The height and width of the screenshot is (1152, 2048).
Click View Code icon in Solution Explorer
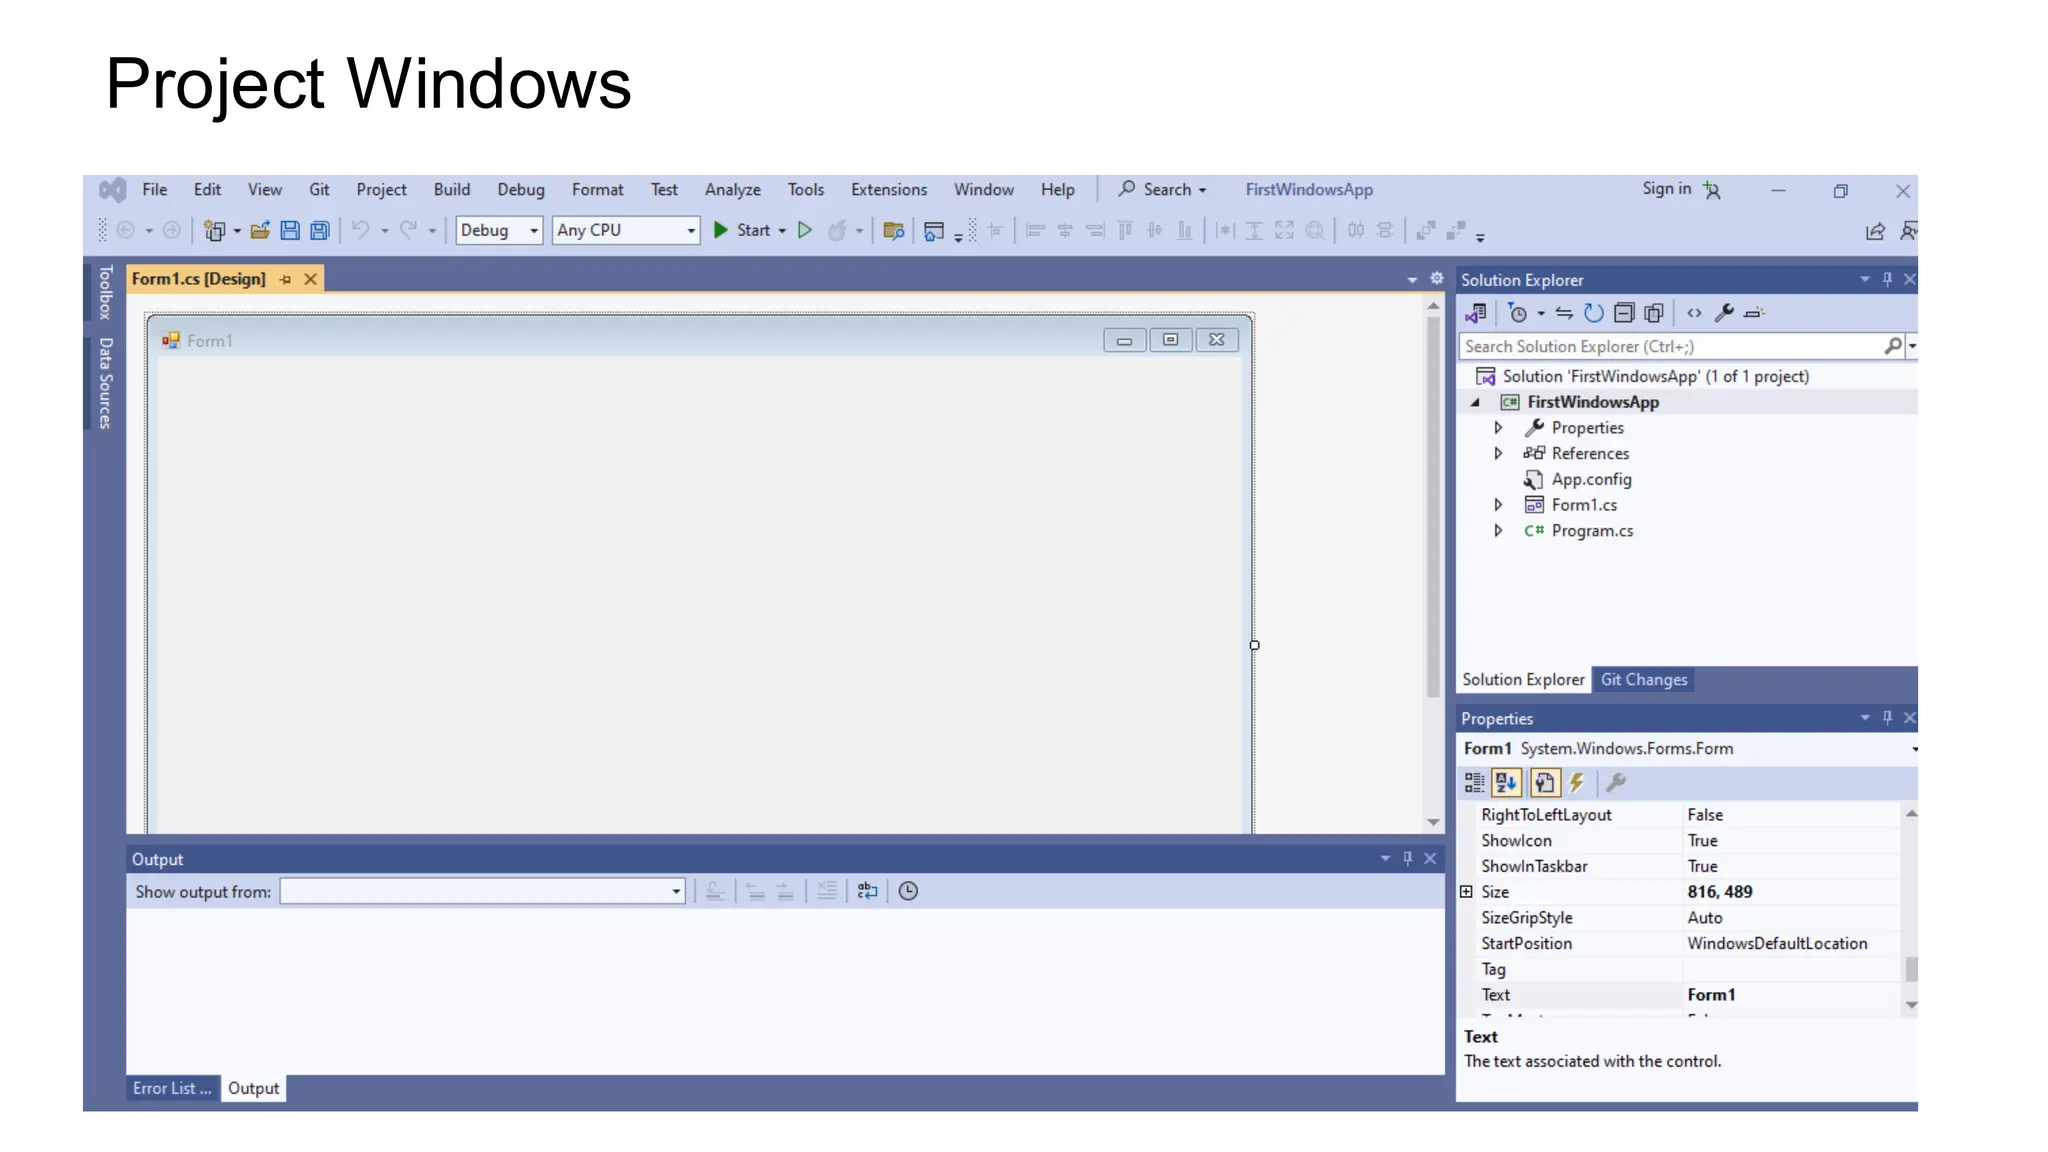pyautogui.click(x=1694, y=313)
